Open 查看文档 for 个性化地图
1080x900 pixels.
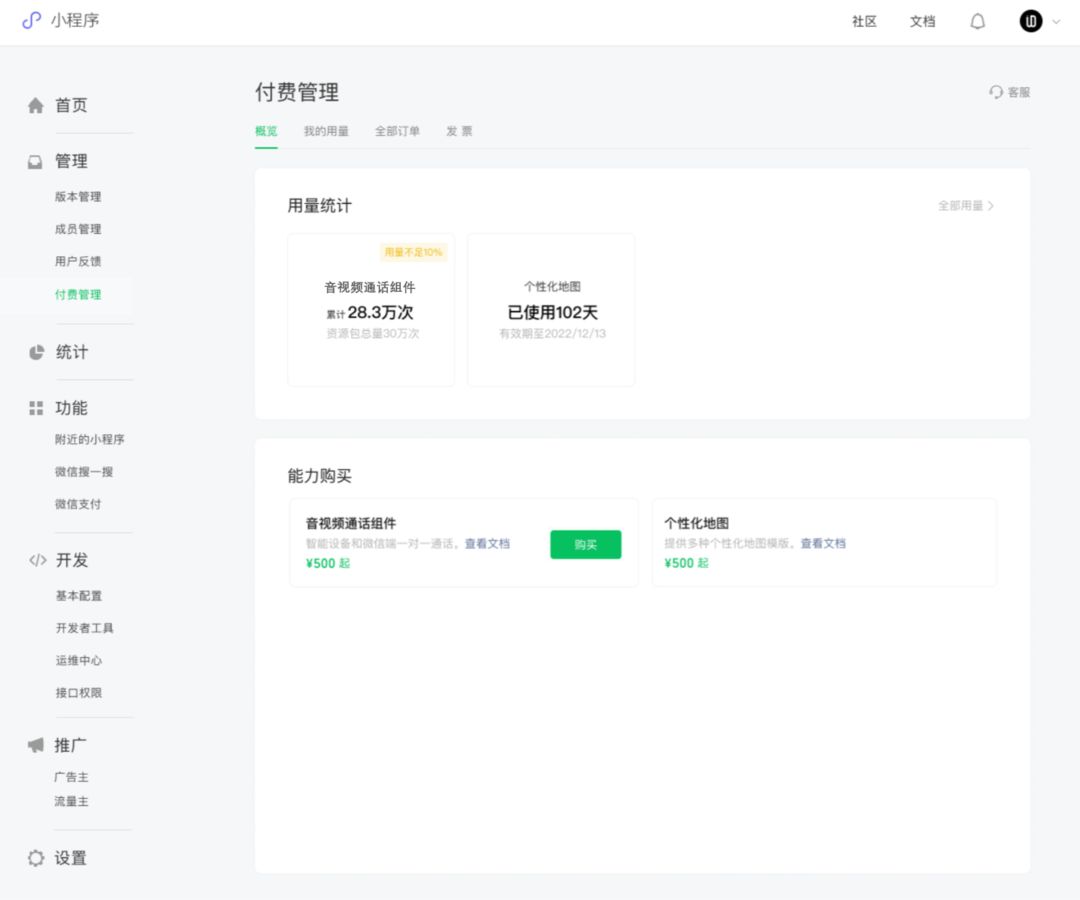(823, 544)
